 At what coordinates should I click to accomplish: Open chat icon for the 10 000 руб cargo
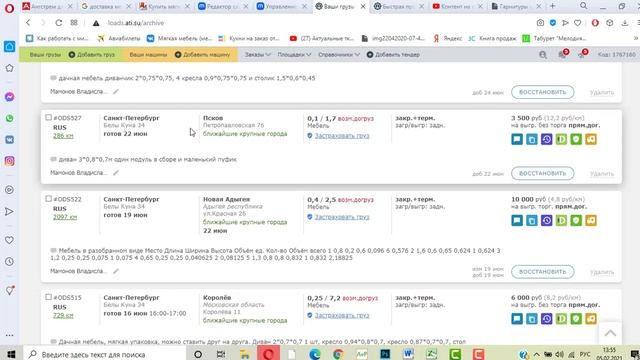click(517, 220)
